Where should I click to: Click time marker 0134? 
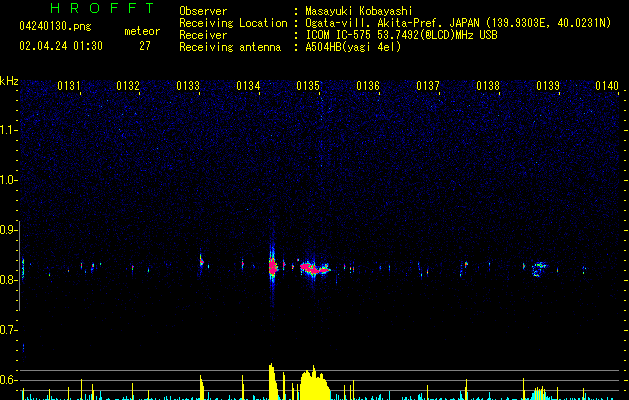point(248,86)
